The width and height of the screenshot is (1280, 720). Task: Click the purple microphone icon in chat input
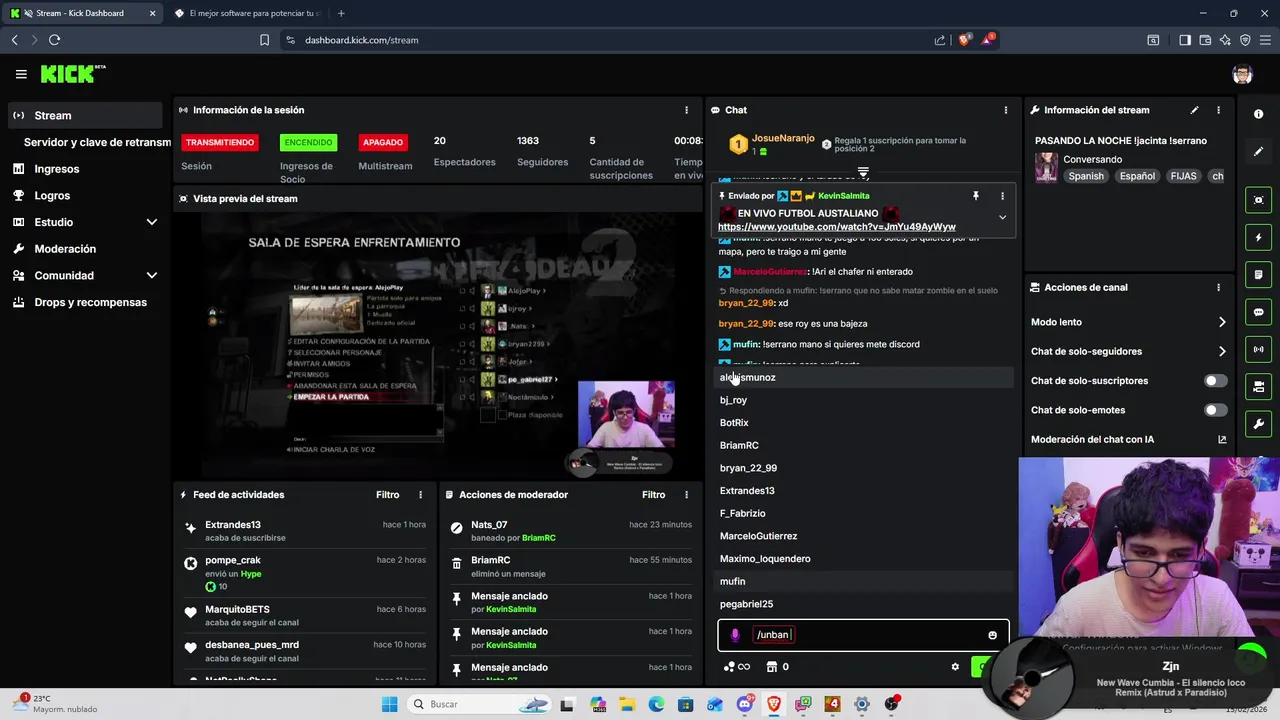735,635
